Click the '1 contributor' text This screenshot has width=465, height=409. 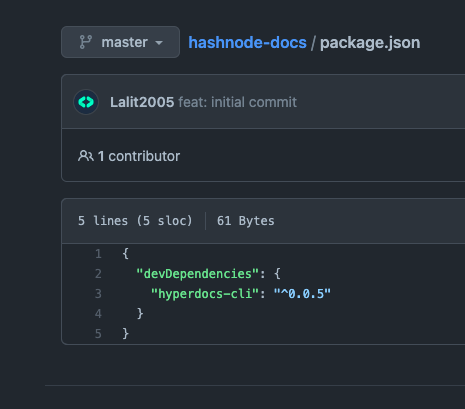(x=139, y=156)
